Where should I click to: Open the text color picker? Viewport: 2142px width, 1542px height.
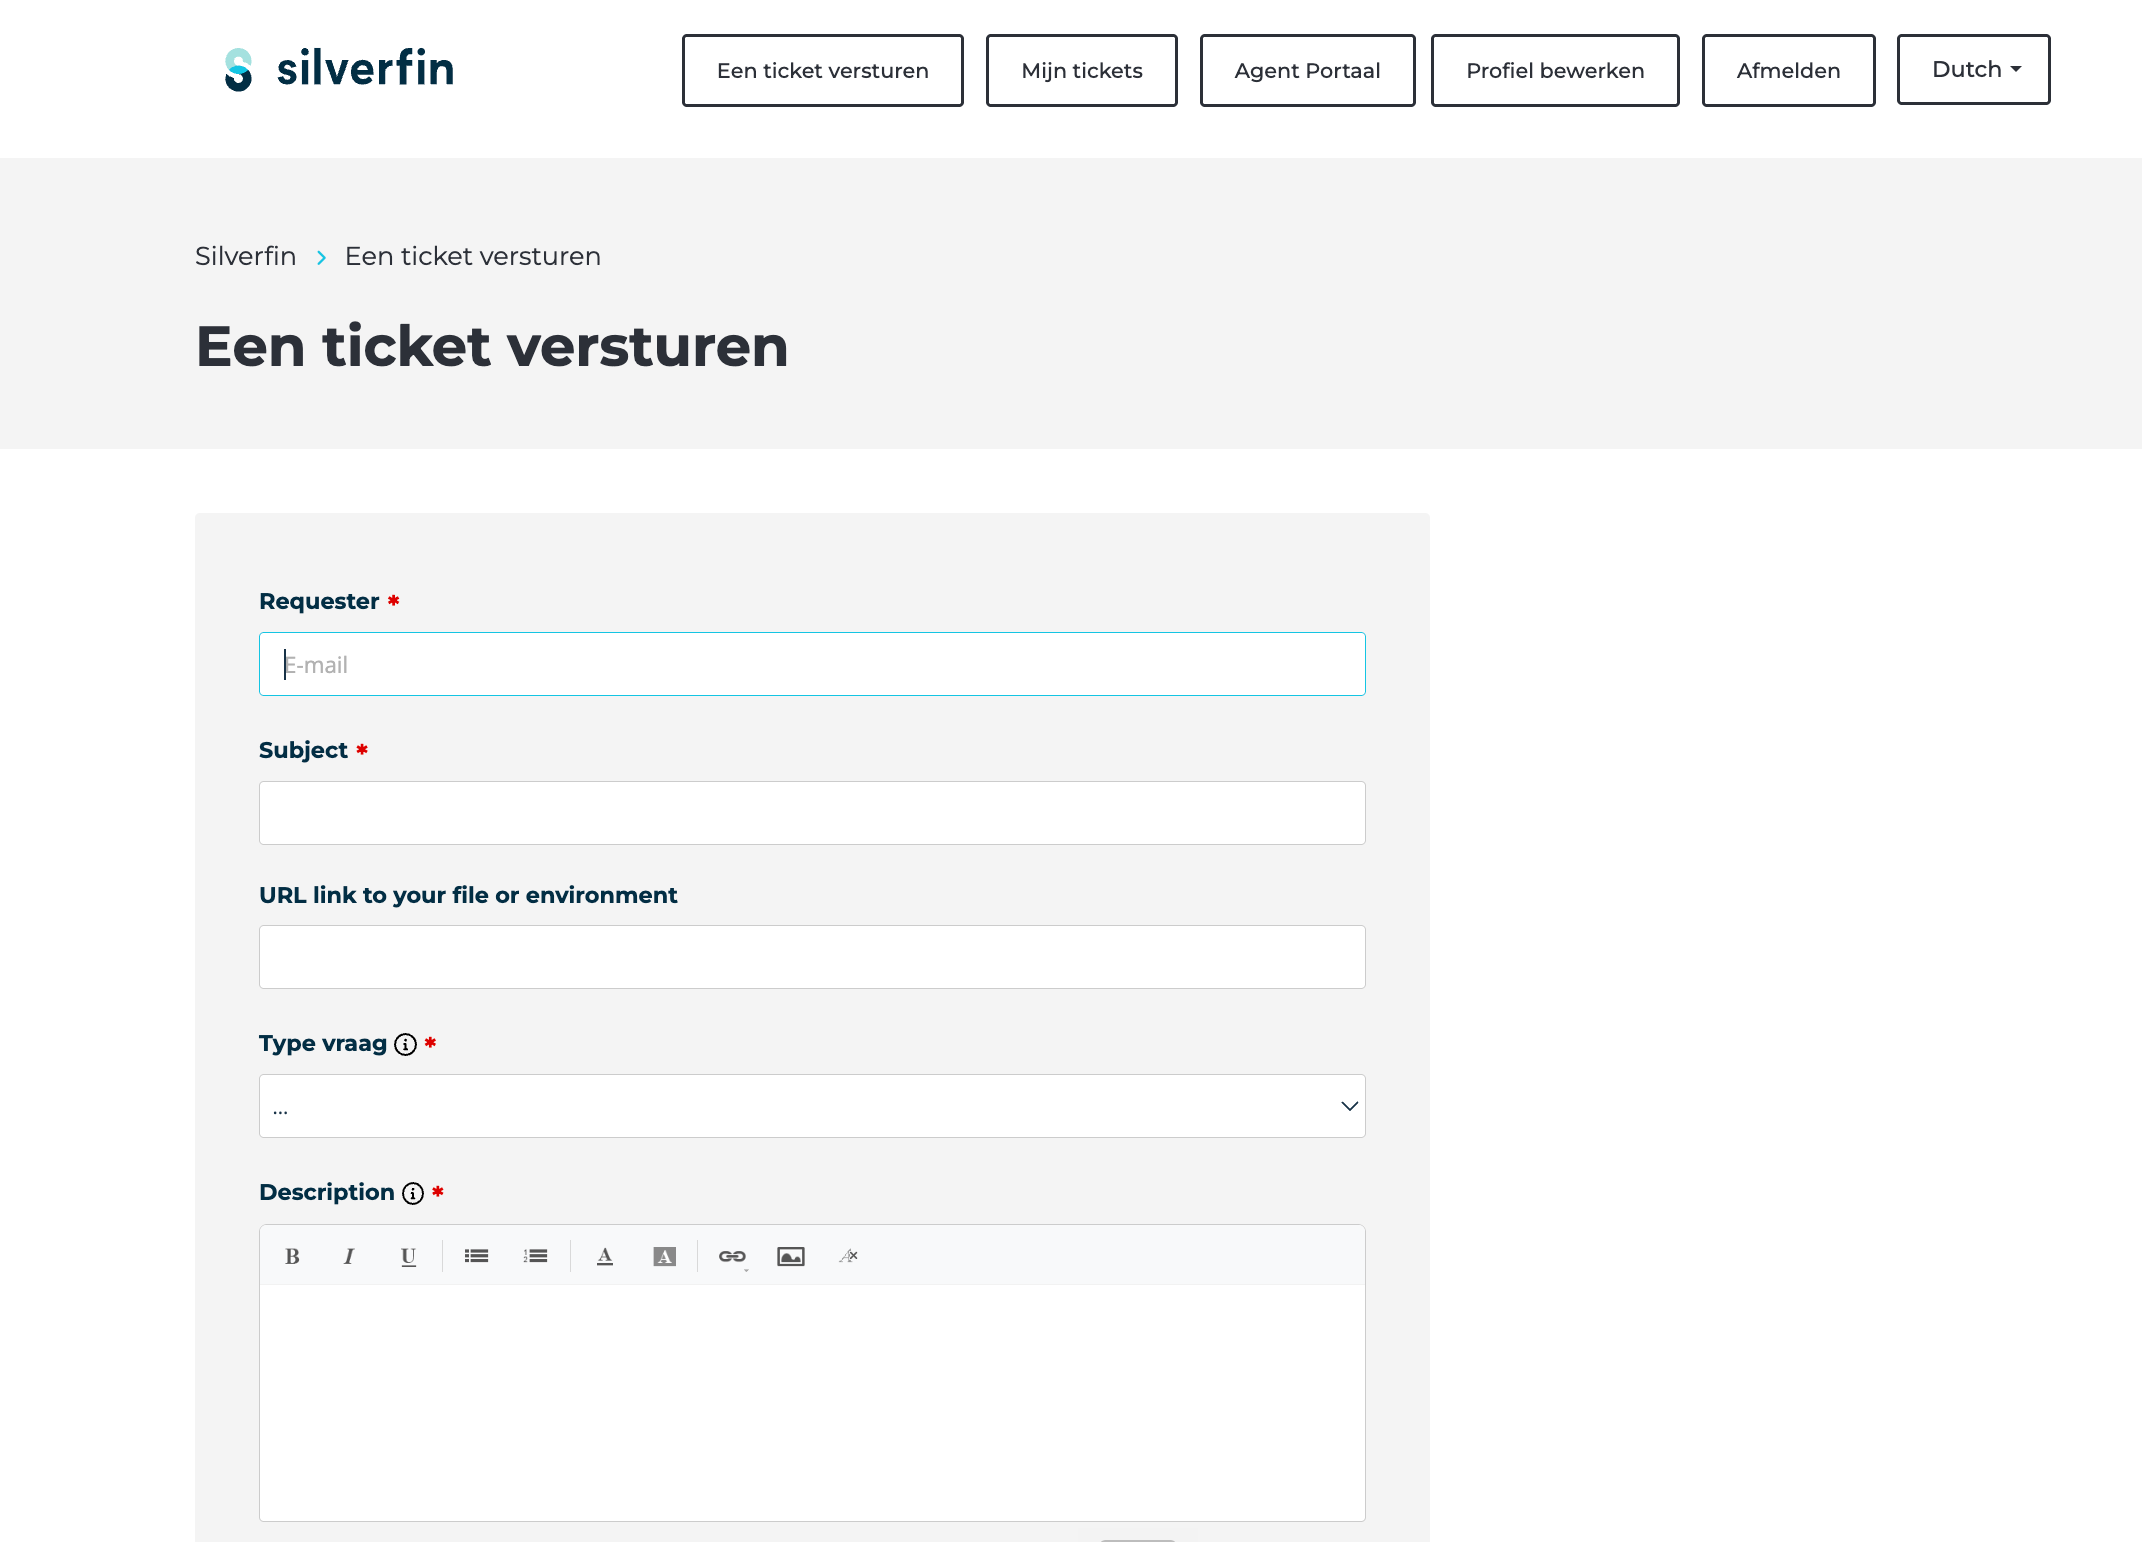pyautogui.click(x=605, y=1256)
